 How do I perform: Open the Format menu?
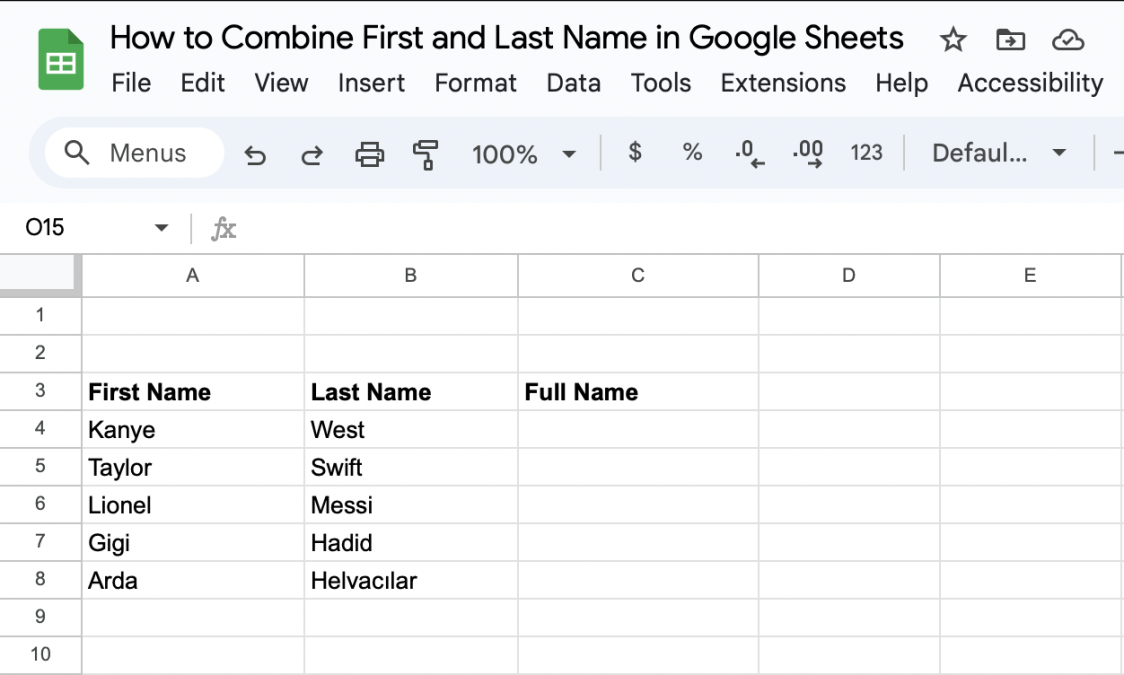pyautogui.click(x=475, y=83)
